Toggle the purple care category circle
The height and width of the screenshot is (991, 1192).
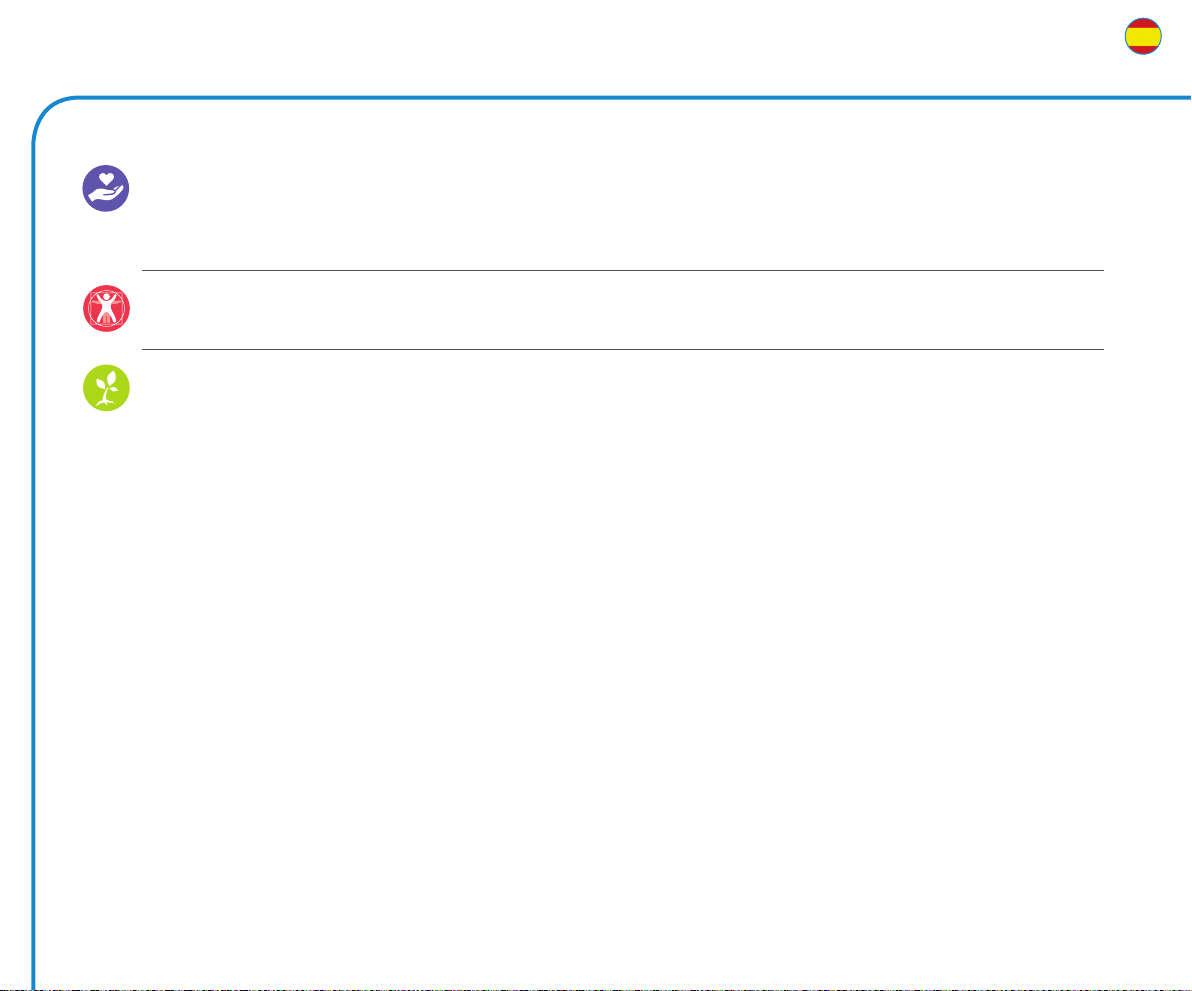(x=106, y=188)
